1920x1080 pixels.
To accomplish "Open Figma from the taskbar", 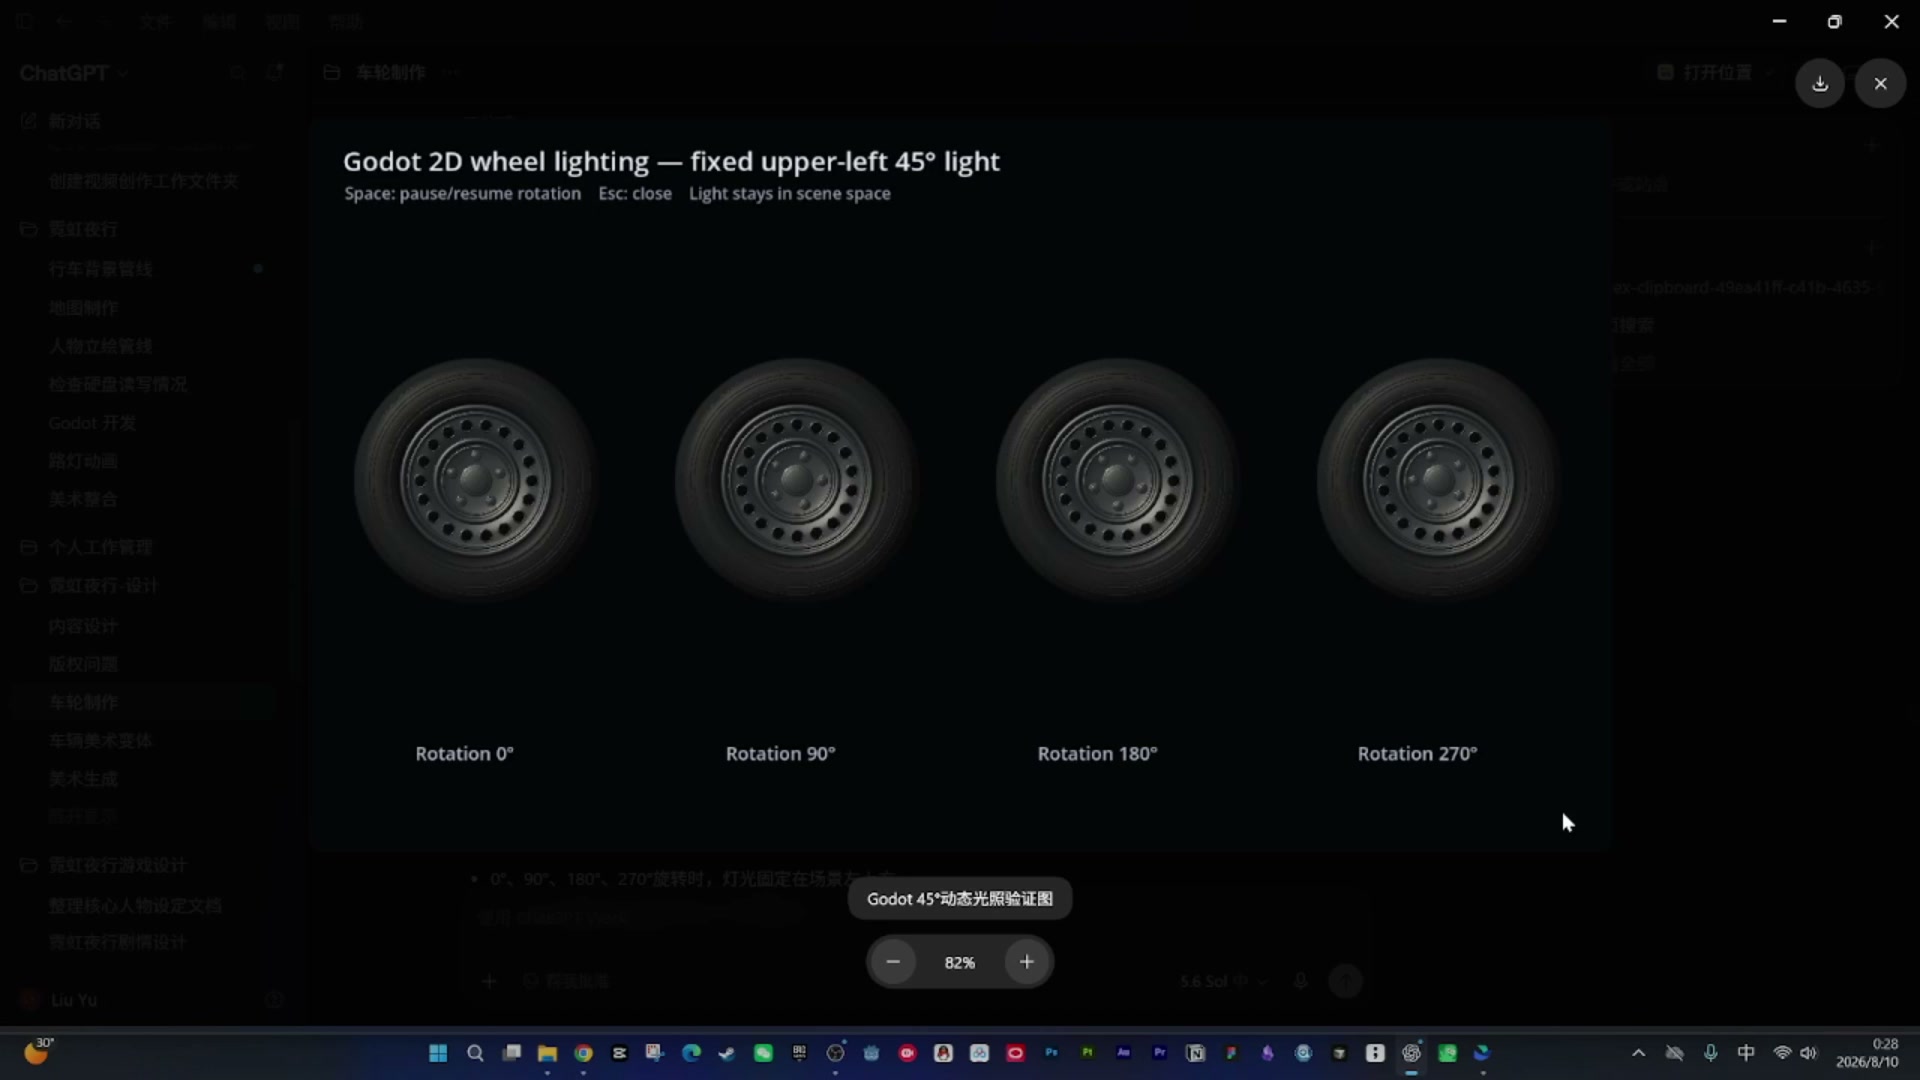I will coord(1231,1053).
